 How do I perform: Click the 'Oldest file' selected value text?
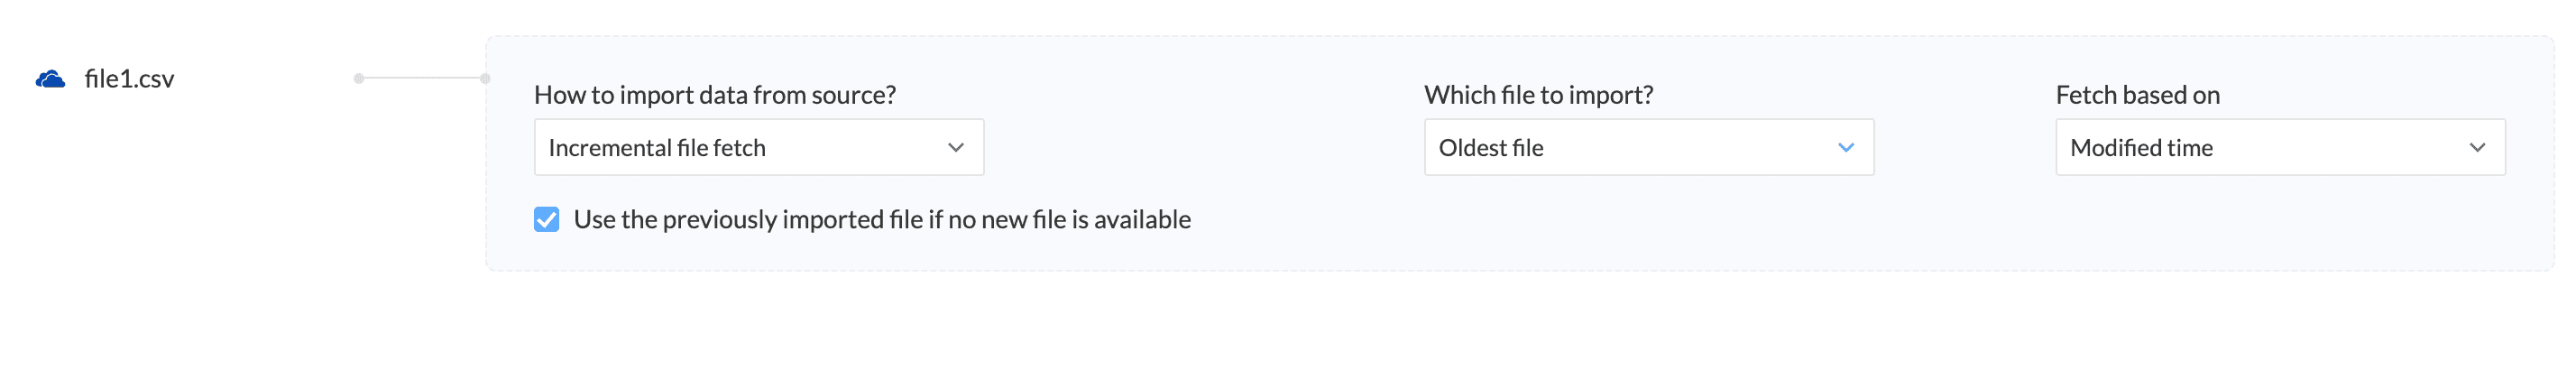(x=1490, y=148)
